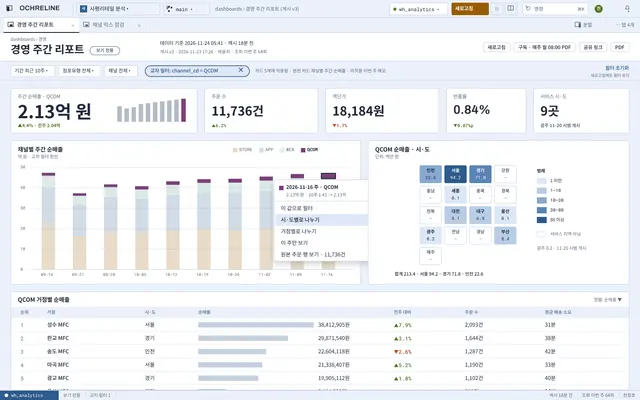Click the 필터 초기화 link
This screenshot has width=640, height=400.
click(x=617, y=68)
